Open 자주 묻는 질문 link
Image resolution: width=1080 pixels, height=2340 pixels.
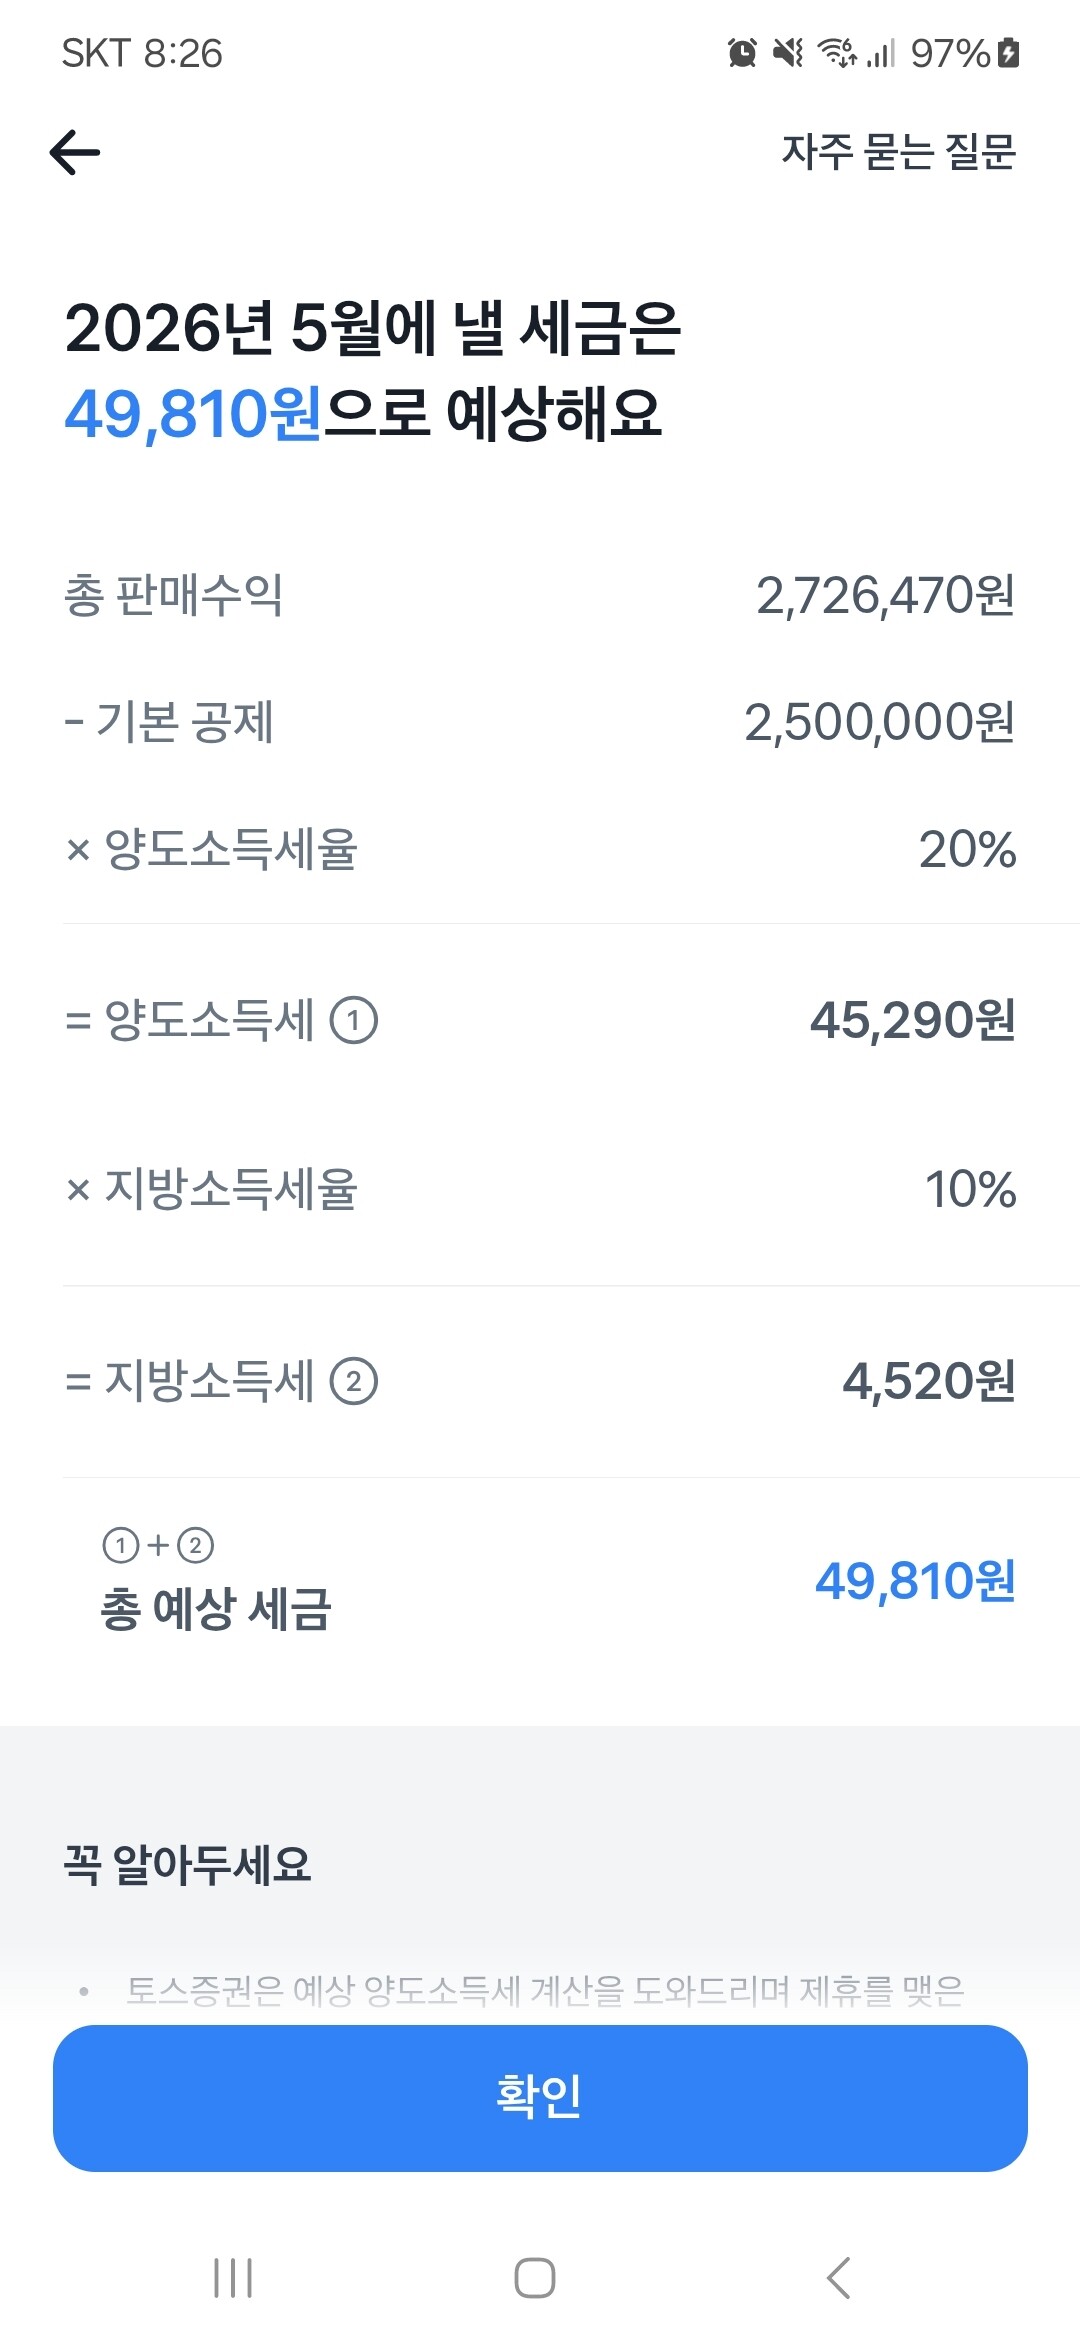(x=898, y=152)
